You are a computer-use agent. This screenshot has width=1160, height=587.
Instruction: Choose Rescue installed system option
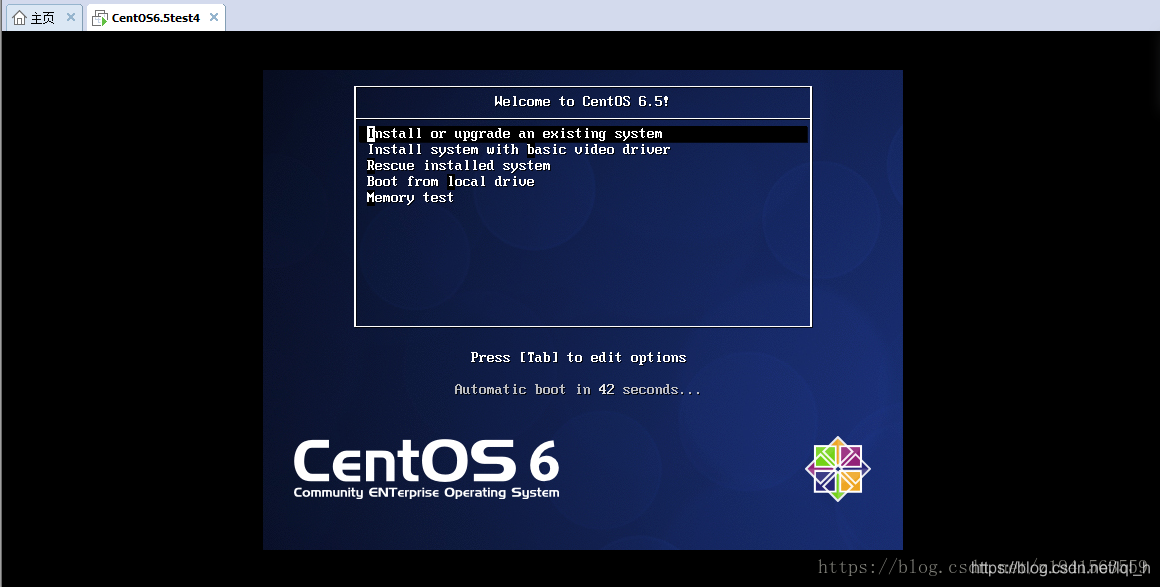[x=459, y=166]
